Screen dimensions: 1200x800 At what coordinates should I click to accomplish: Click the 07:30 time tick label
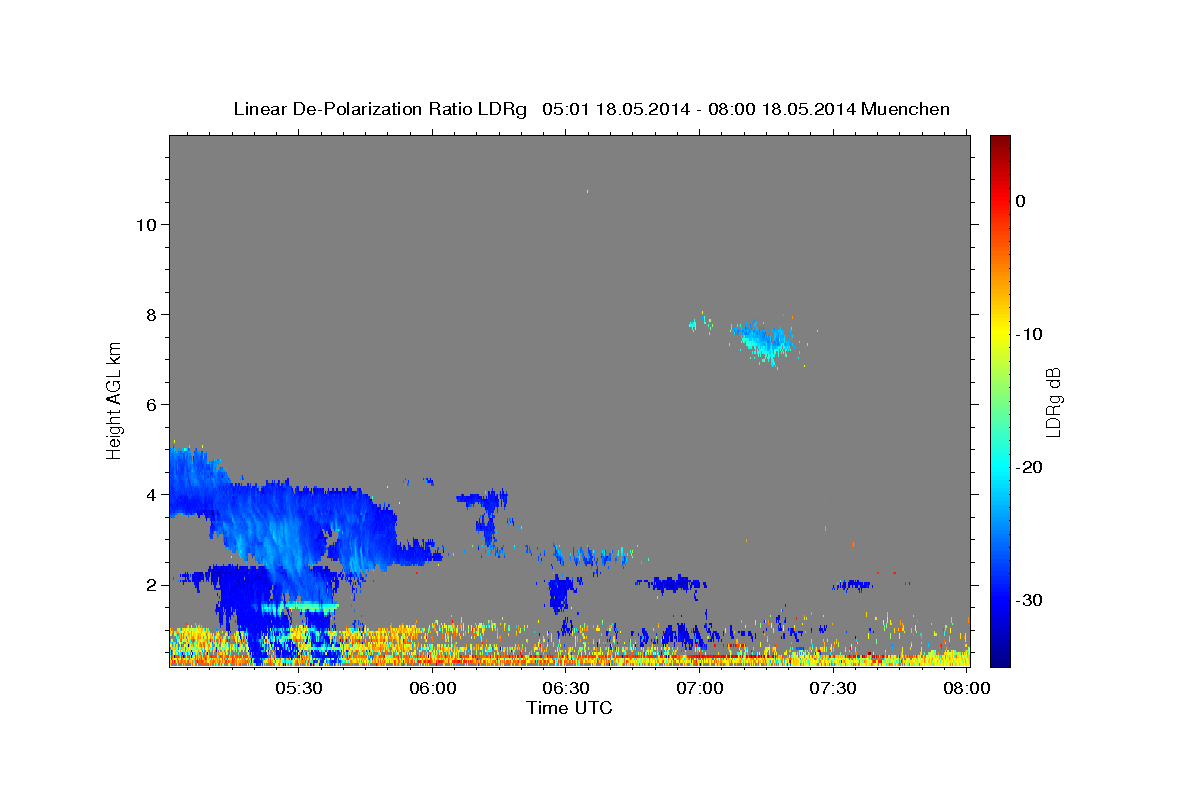[x=833, y=689]
